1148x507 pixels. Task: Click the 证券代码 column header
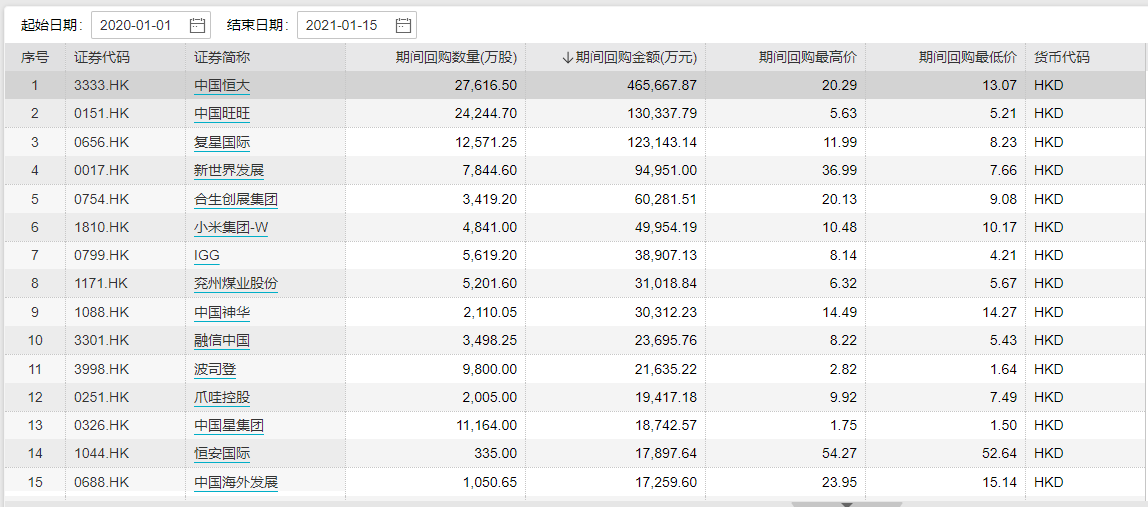tap(102, 58)
